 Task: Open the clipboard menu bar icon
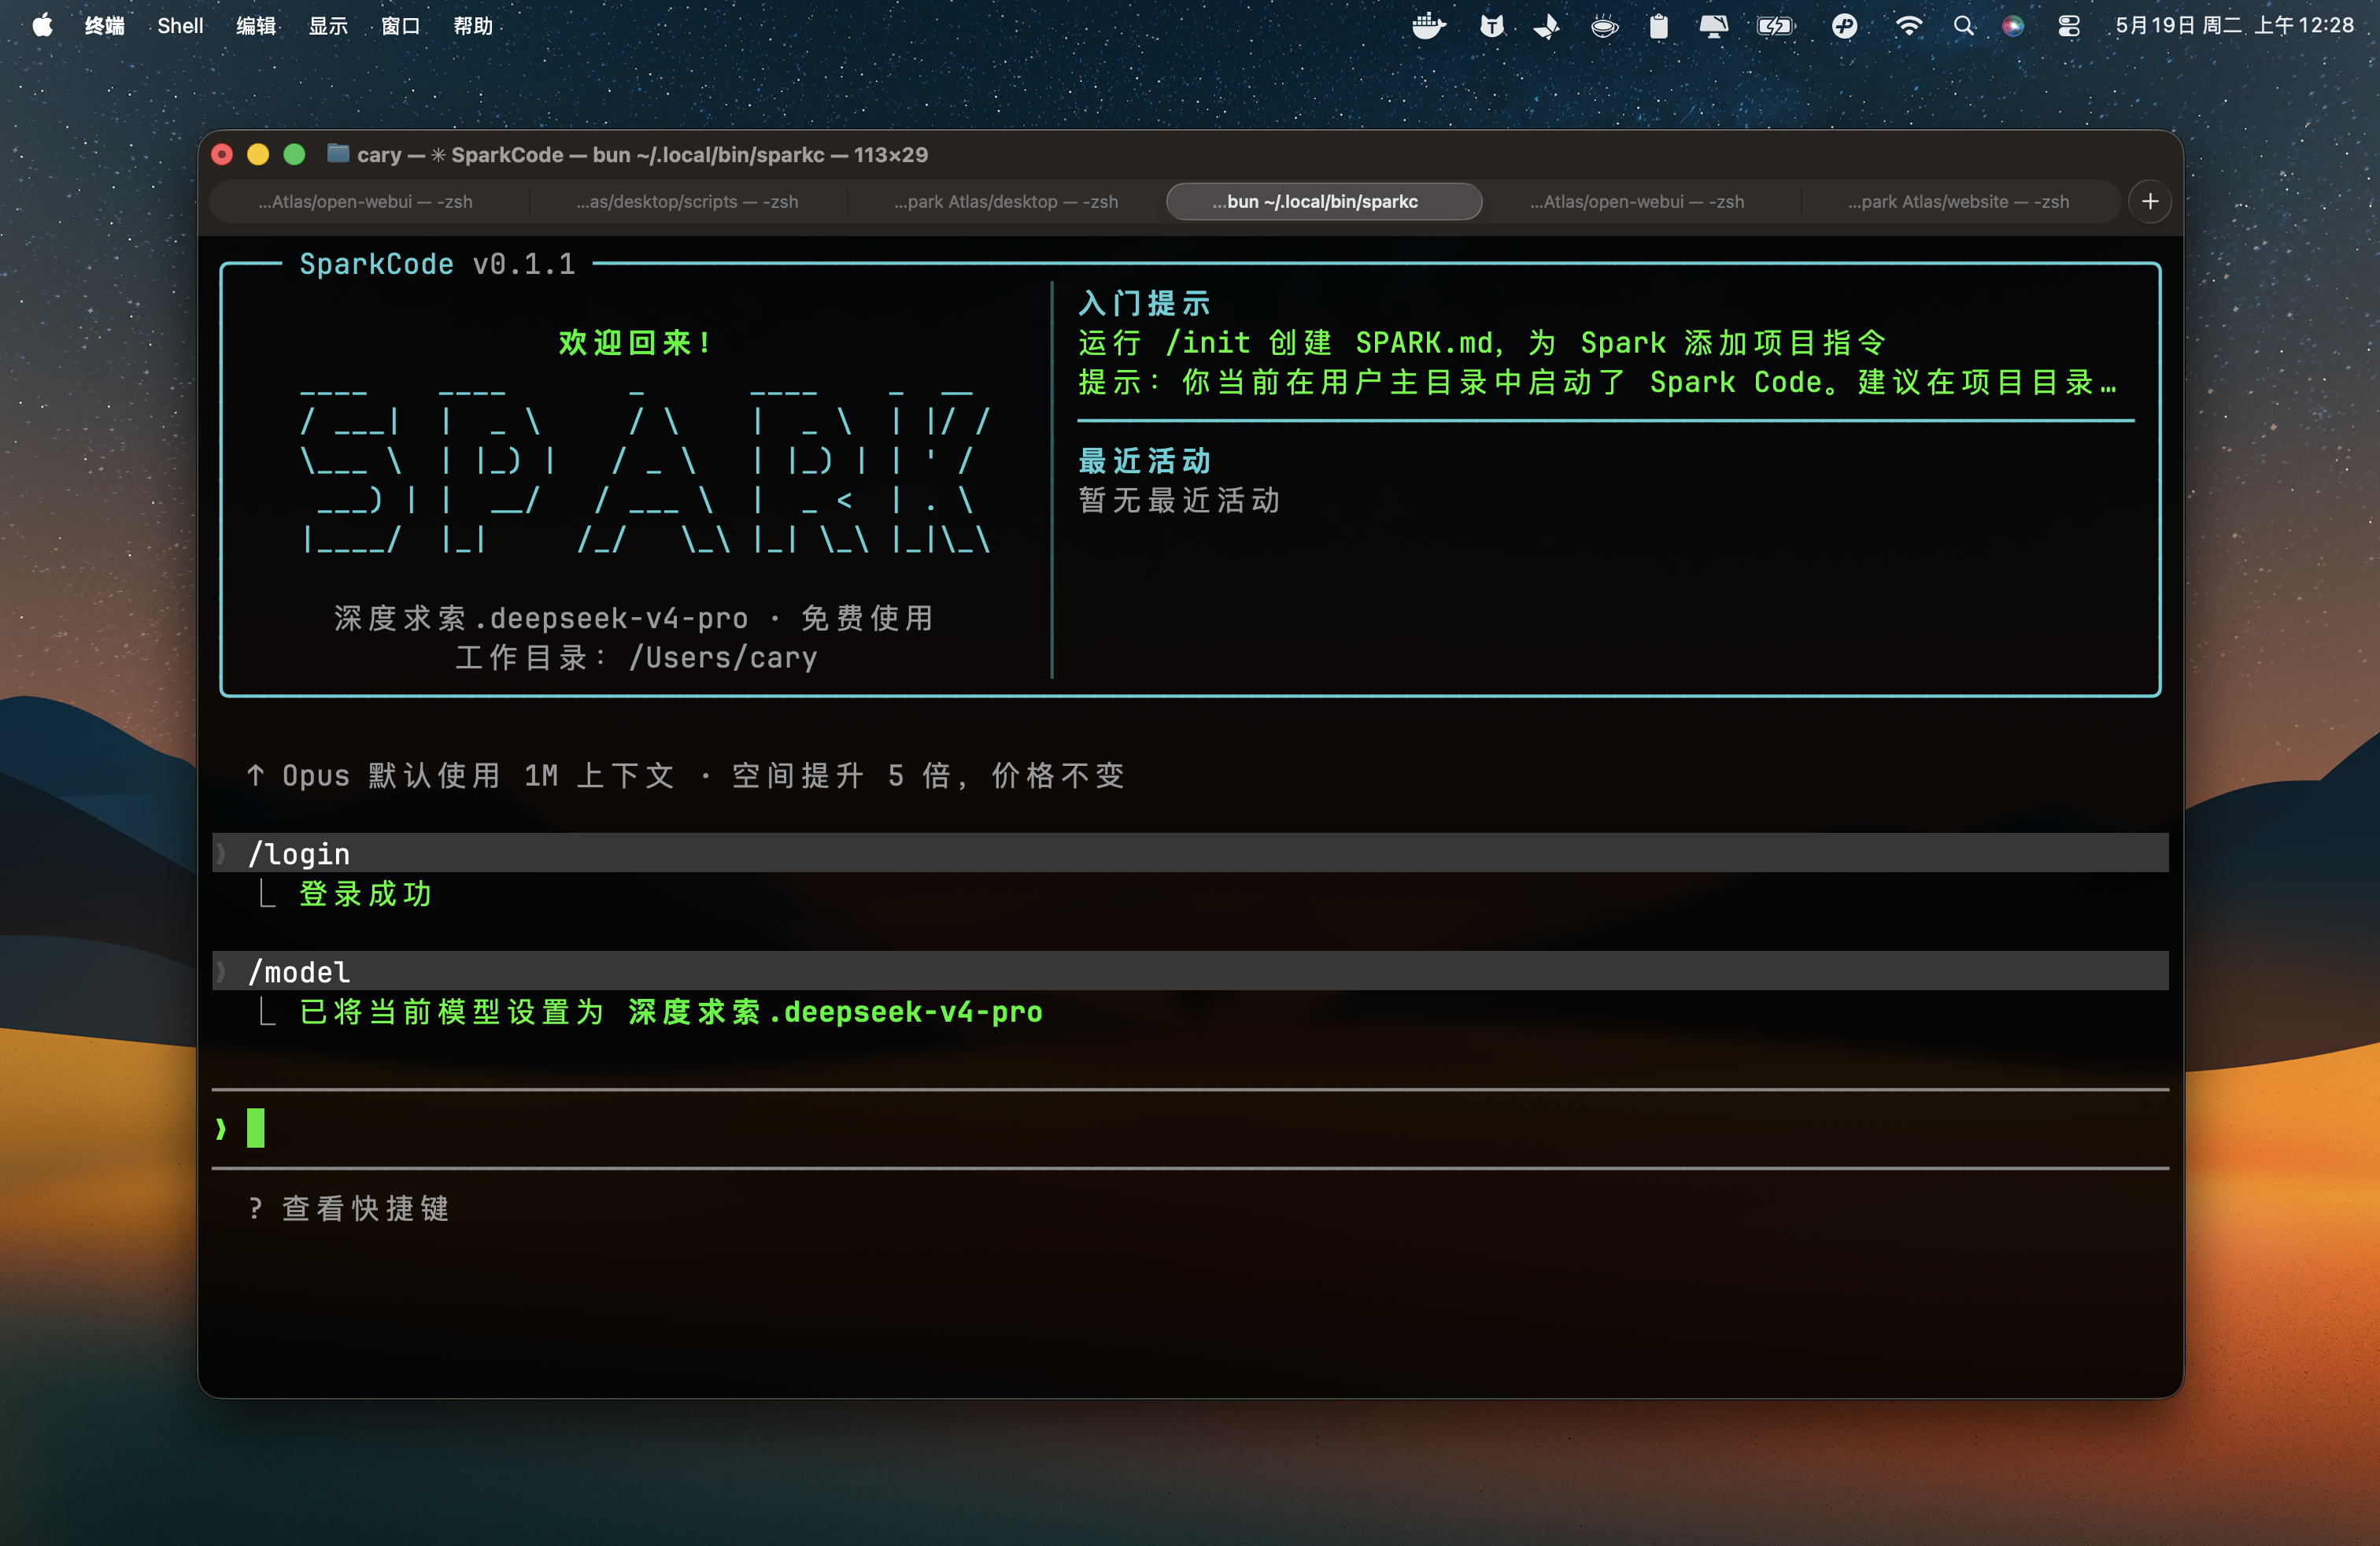pos(1659,26)
